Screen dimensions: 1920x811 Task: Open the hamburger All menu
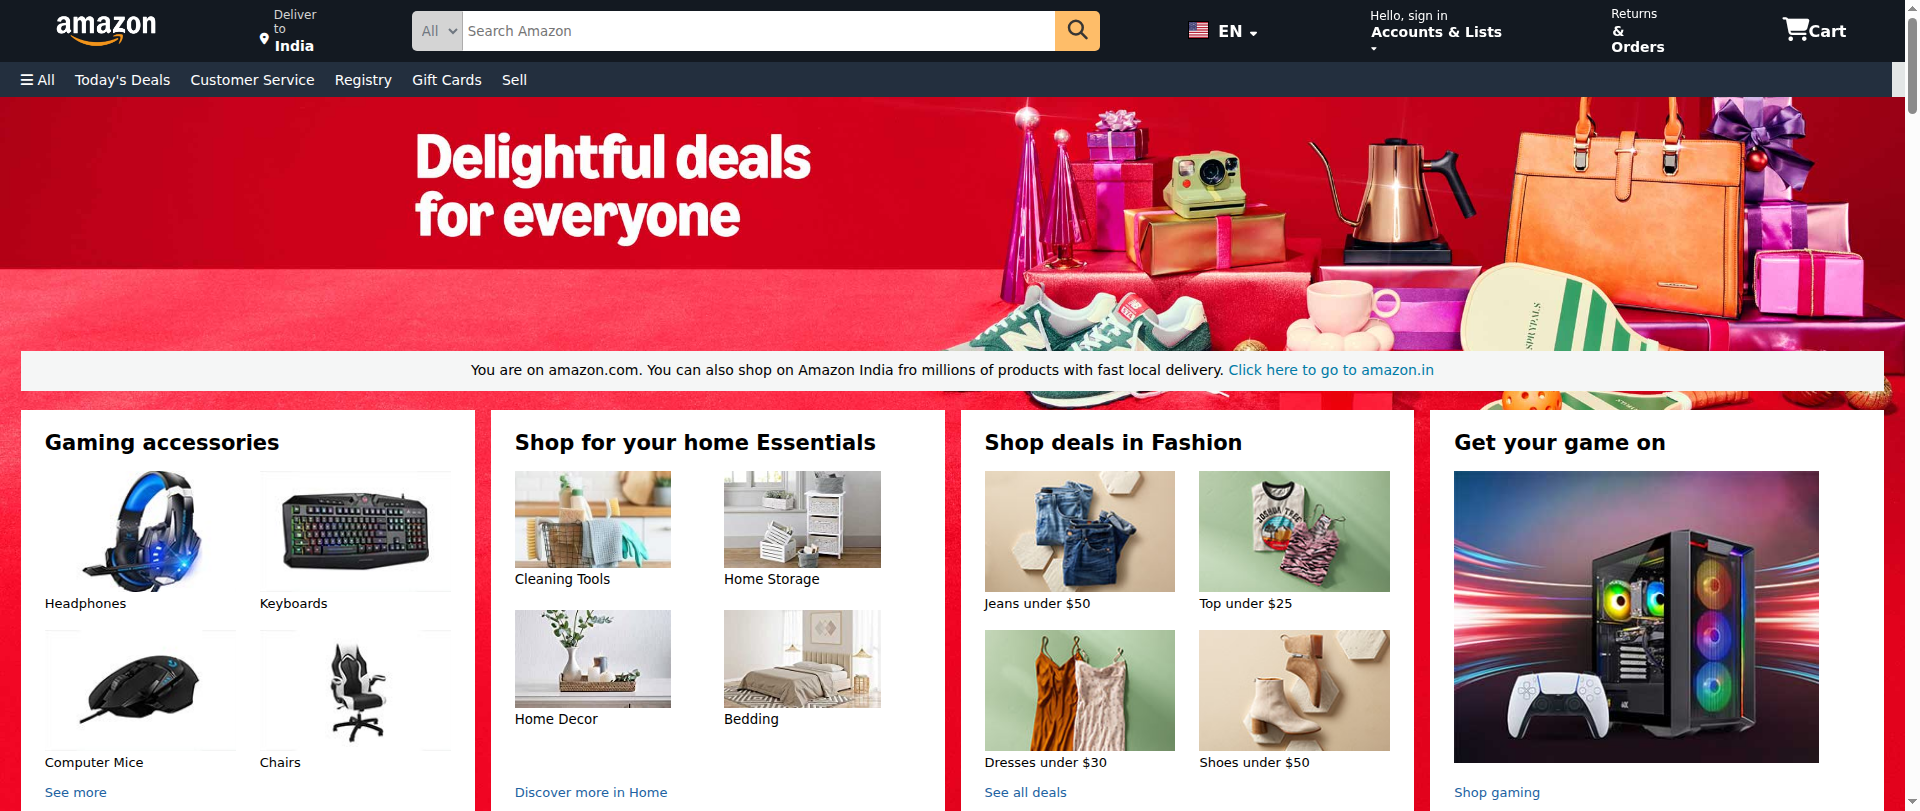tap(37, 80)
